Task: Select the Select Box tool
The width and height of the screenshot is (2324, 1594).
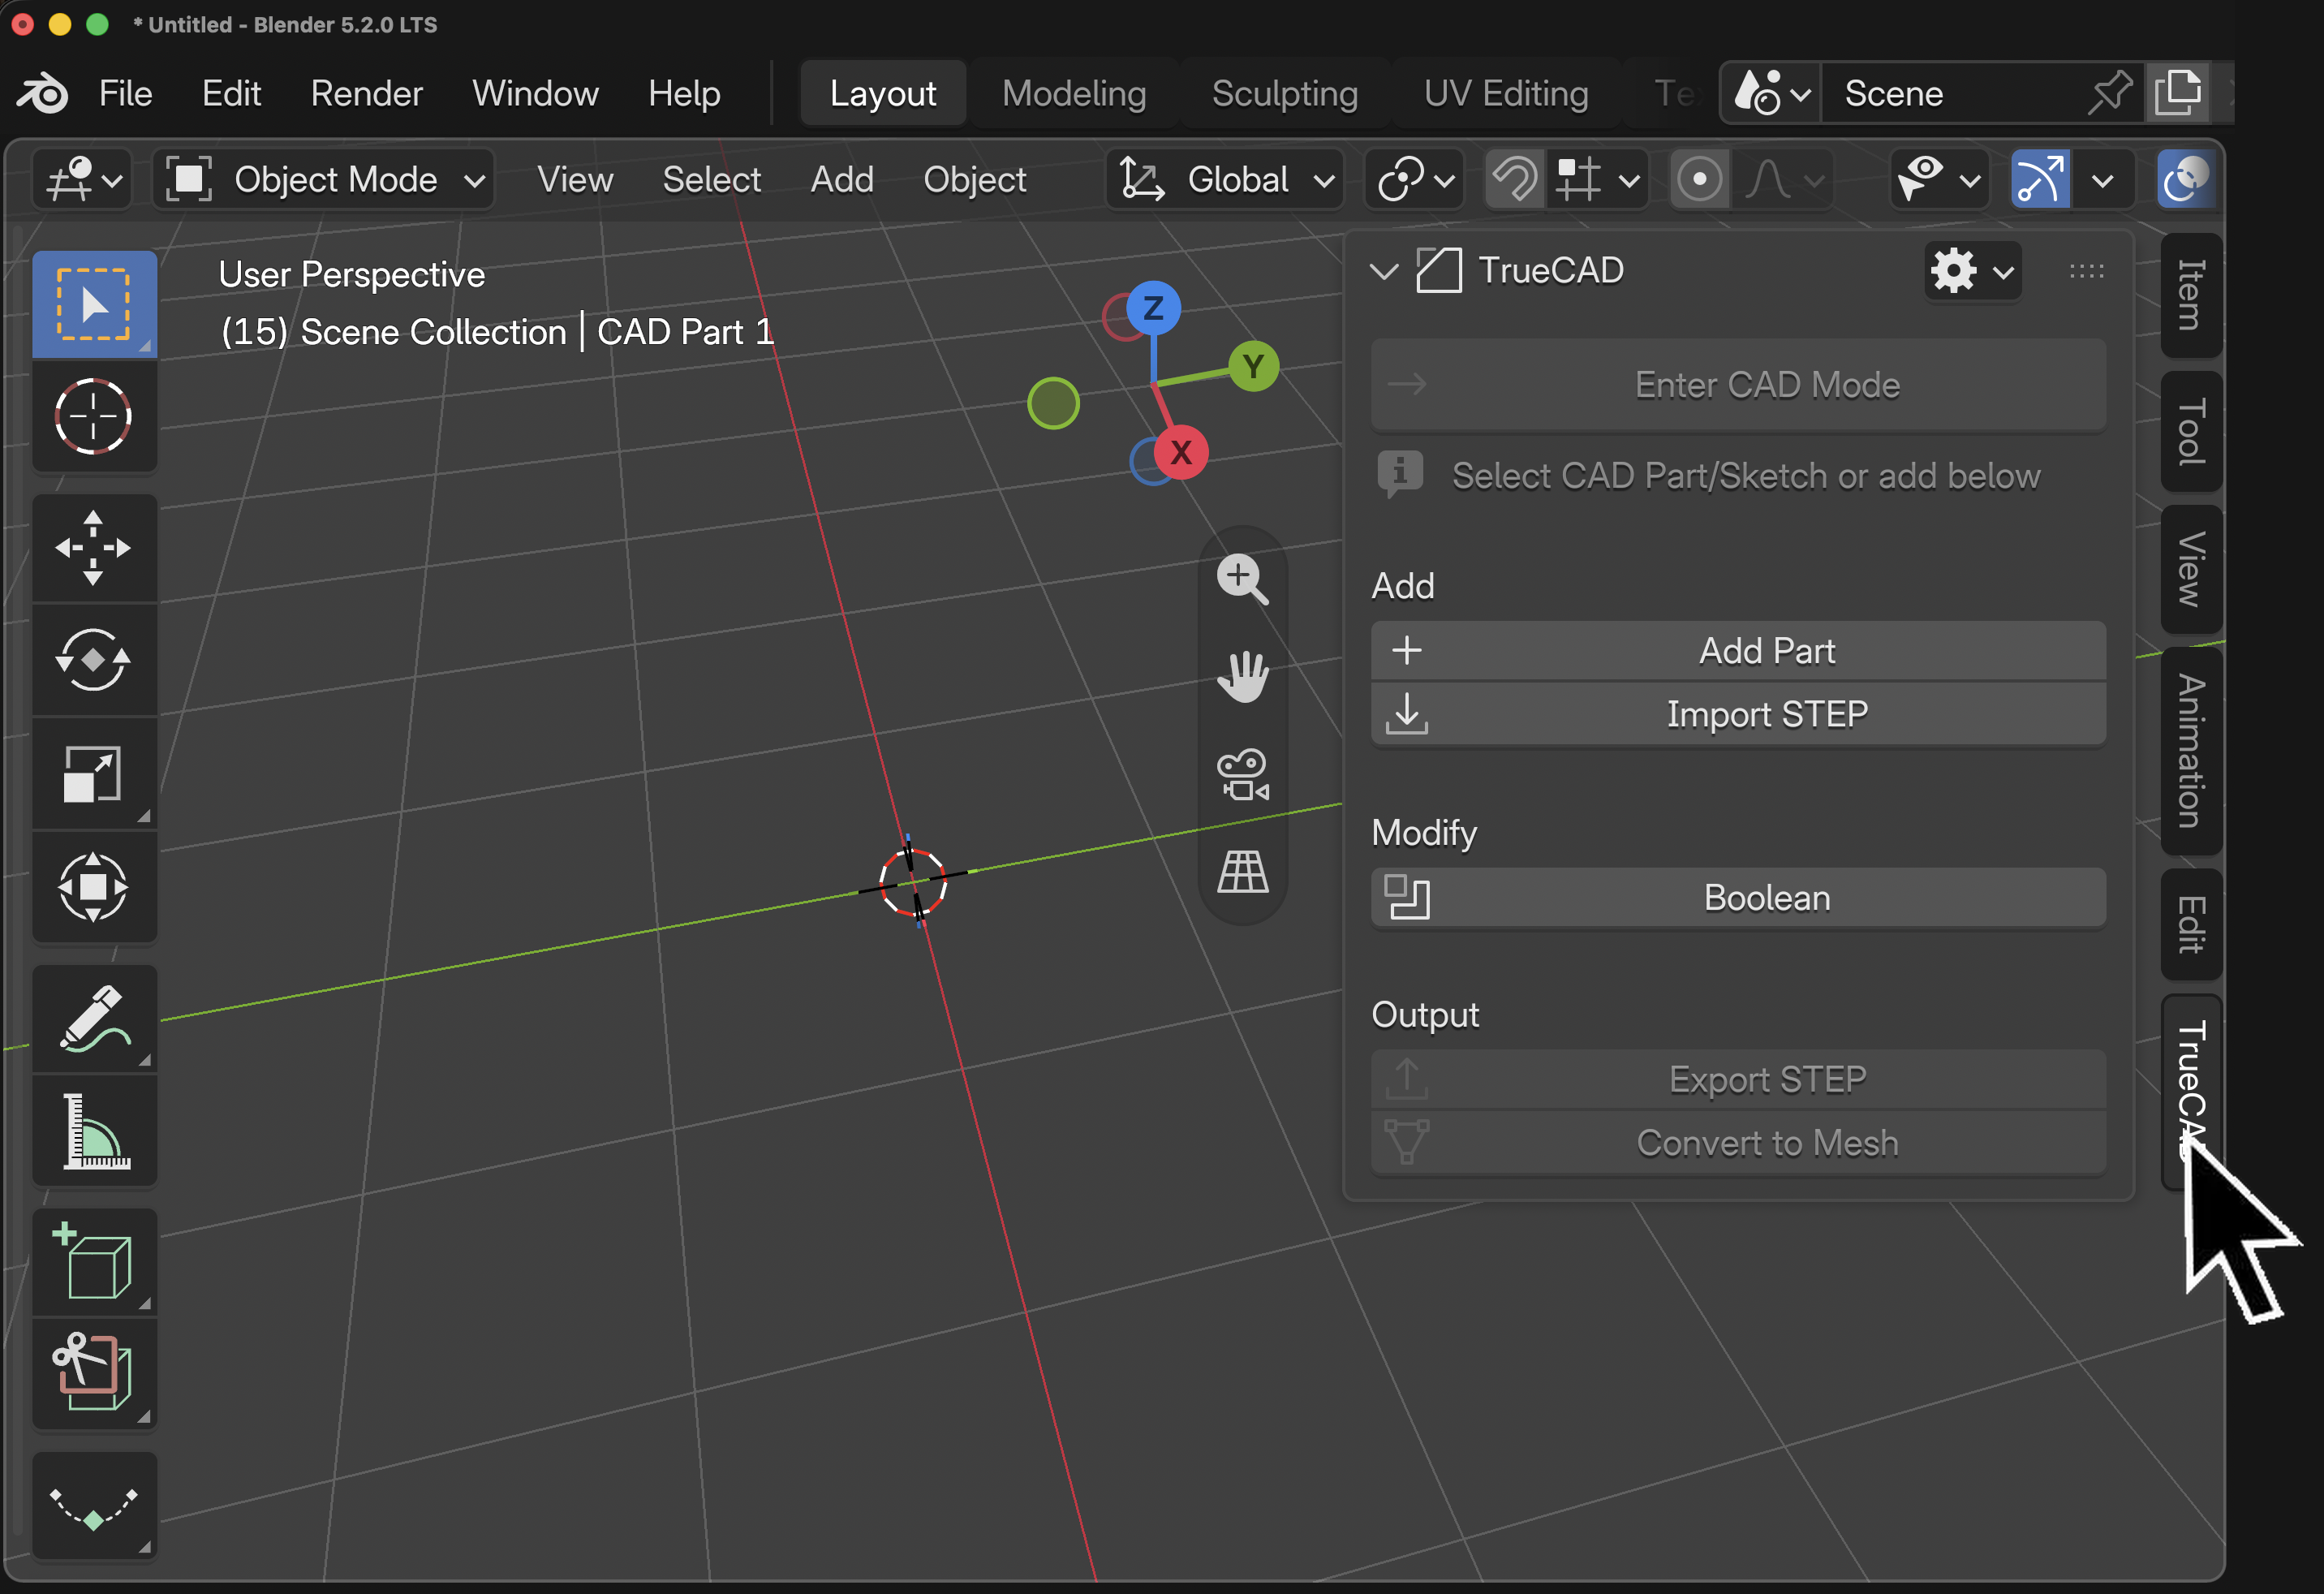Action: [94, 305]
